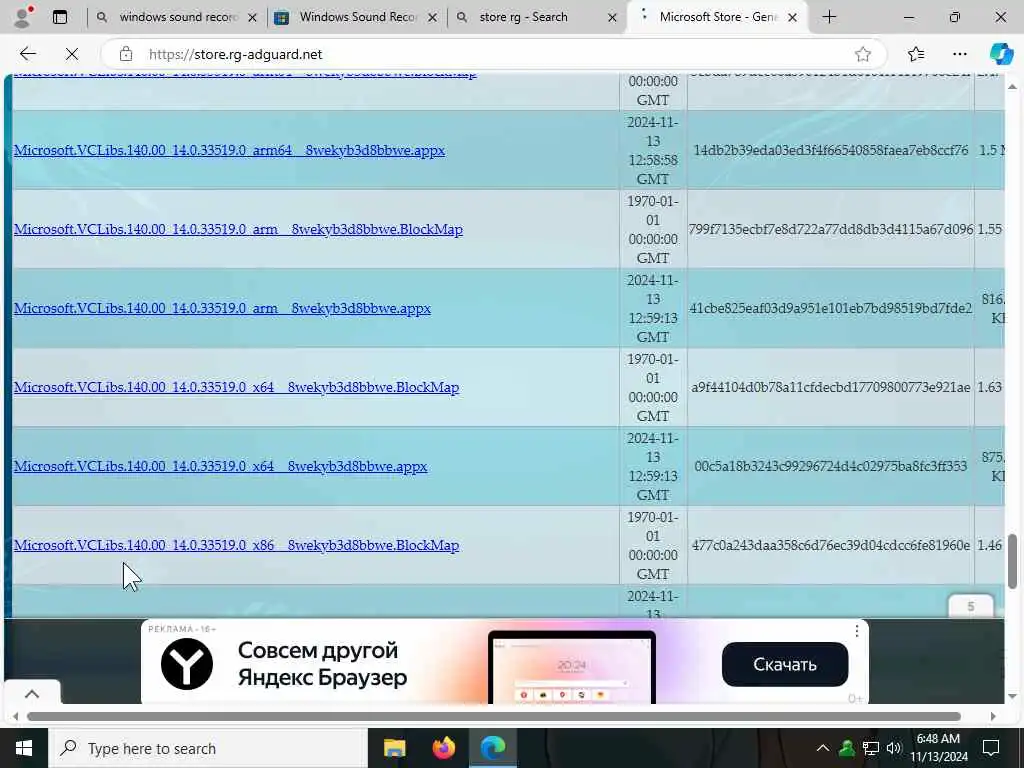Click the horizontal scrollbar right arrow
The image size is (1024, 768).
pyautogui.click(x=993, y=716)
